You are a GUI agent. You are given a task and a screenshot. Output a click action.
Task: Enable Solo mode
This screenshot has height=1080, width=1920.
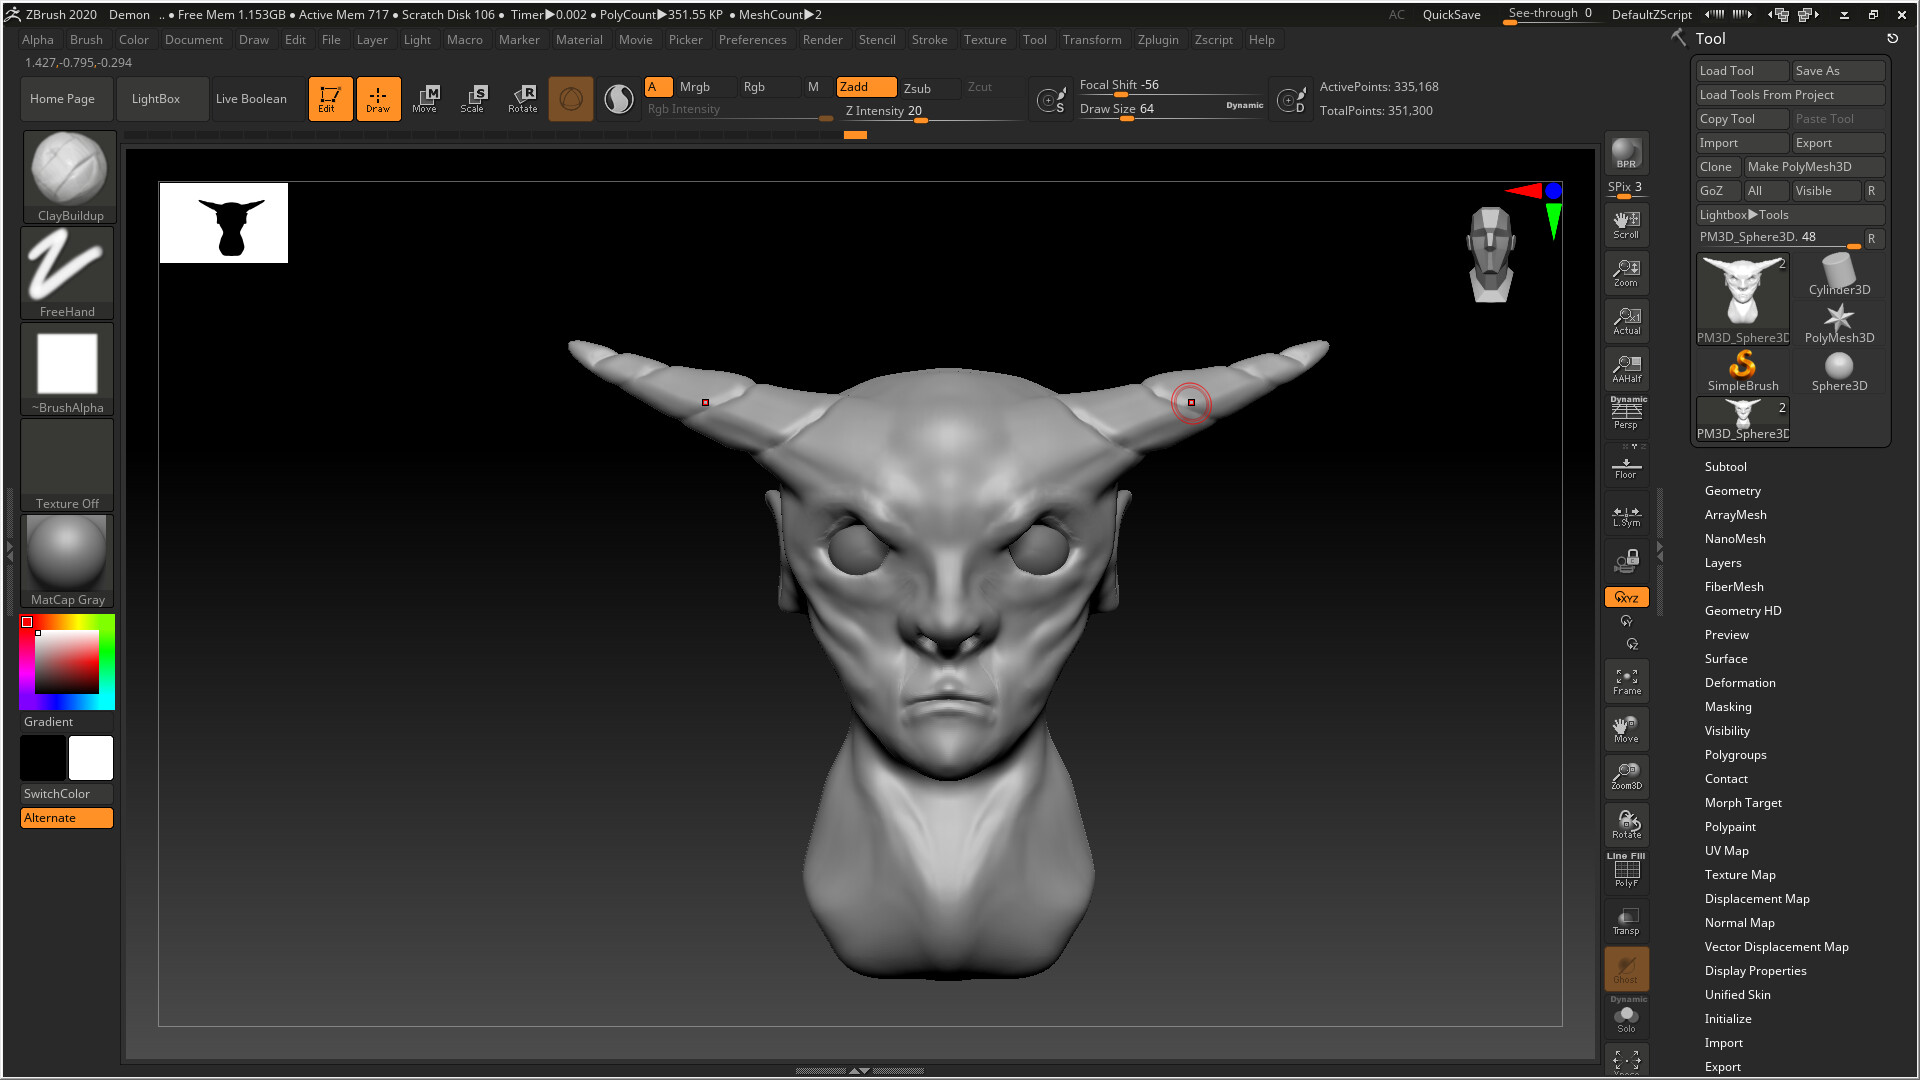click(1626, 1018)
